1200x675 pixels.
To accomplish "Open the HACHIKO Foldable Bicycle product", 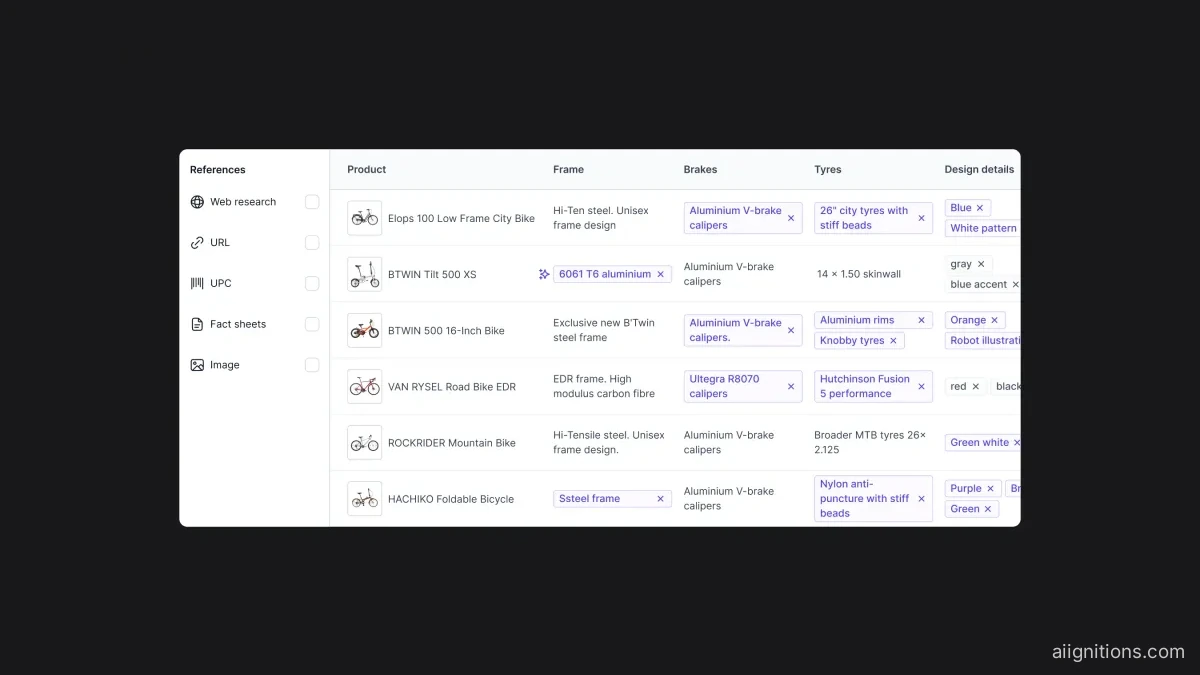I will pyautogui.click(x=451, y=499).
